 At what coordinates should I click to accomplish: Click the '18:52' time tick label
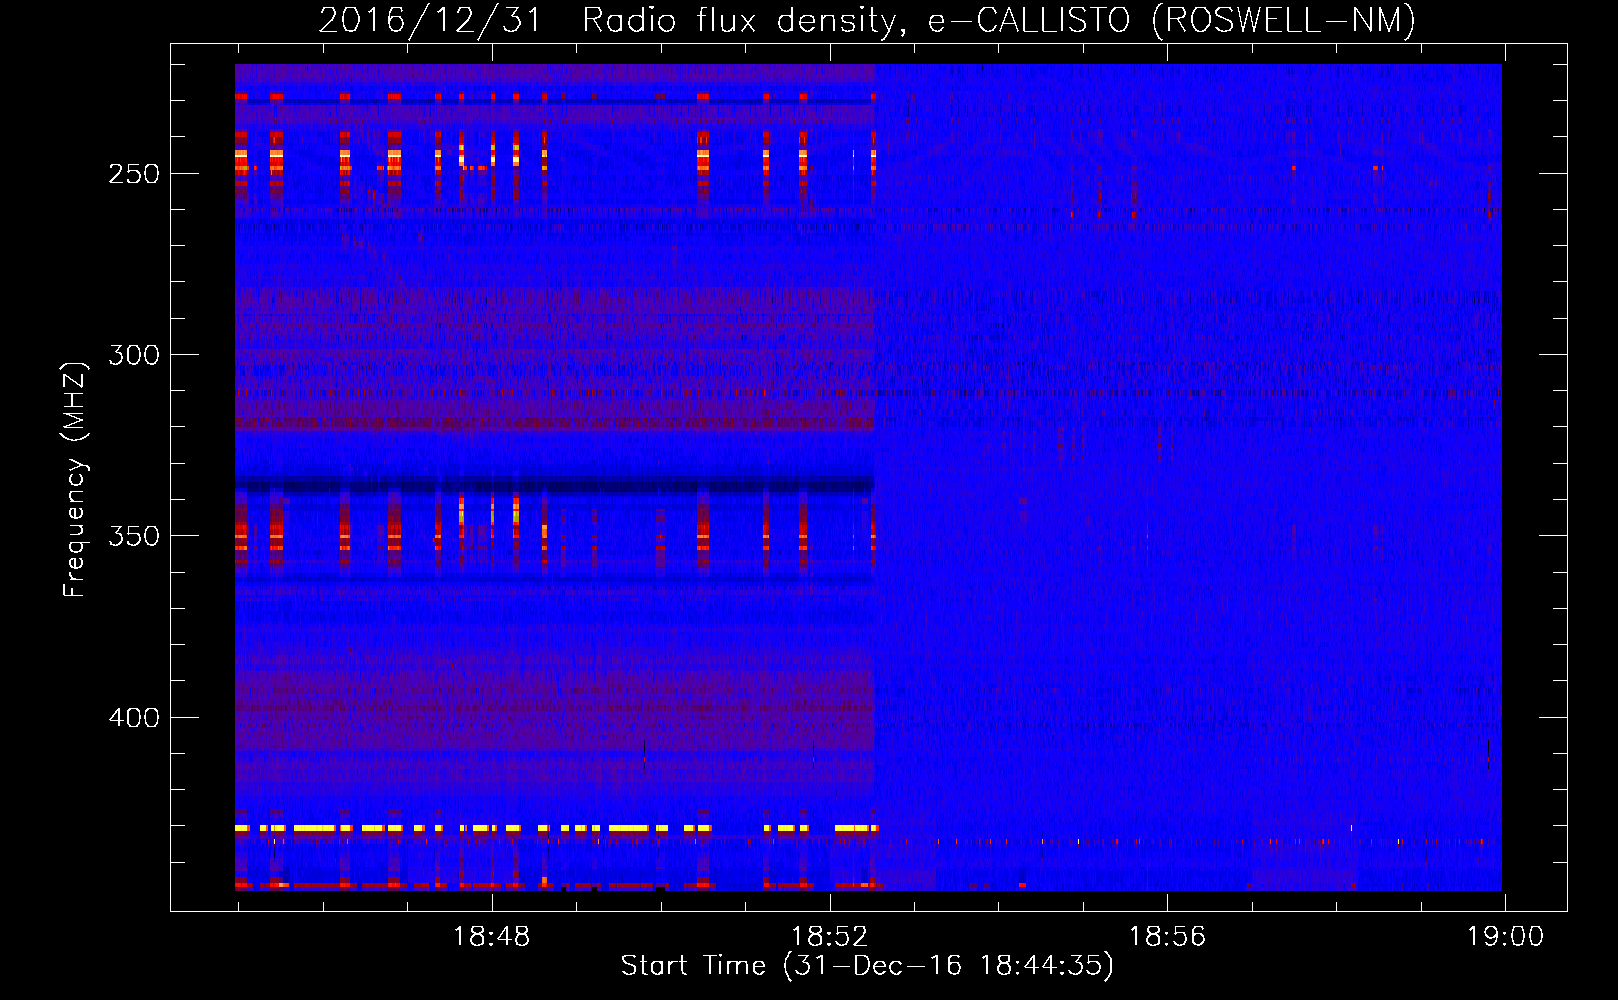830,937
